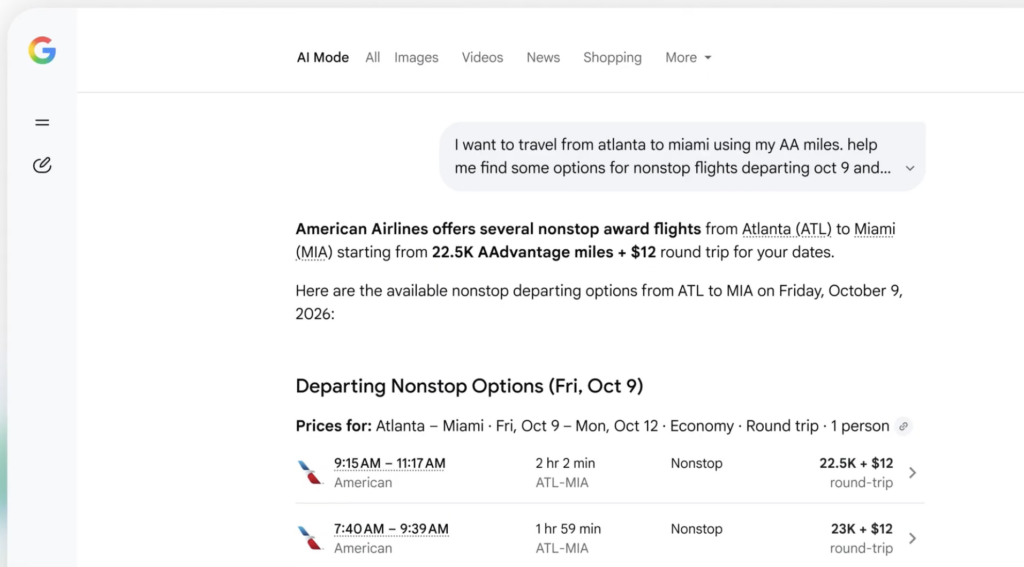Open the Videos tab
The image size is (1024, 567).
pyautogui.click(x=482, y=57)
